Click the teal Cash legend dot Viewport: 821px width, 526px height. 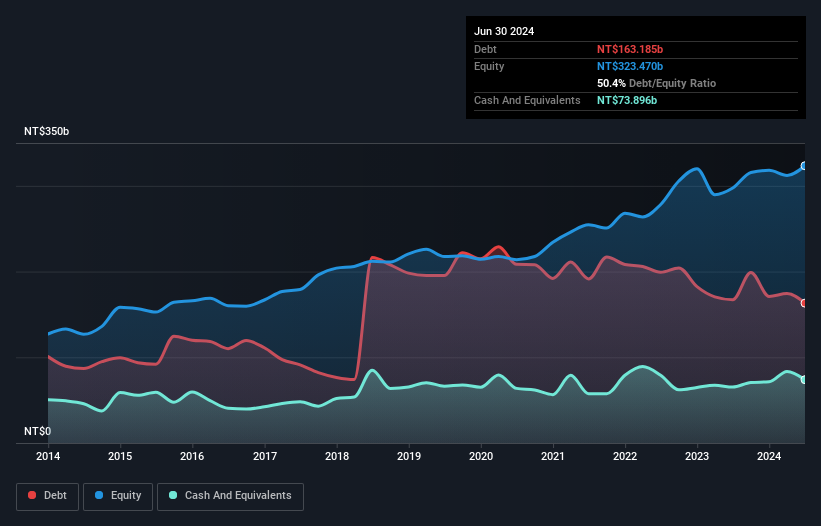pos(173,495)
